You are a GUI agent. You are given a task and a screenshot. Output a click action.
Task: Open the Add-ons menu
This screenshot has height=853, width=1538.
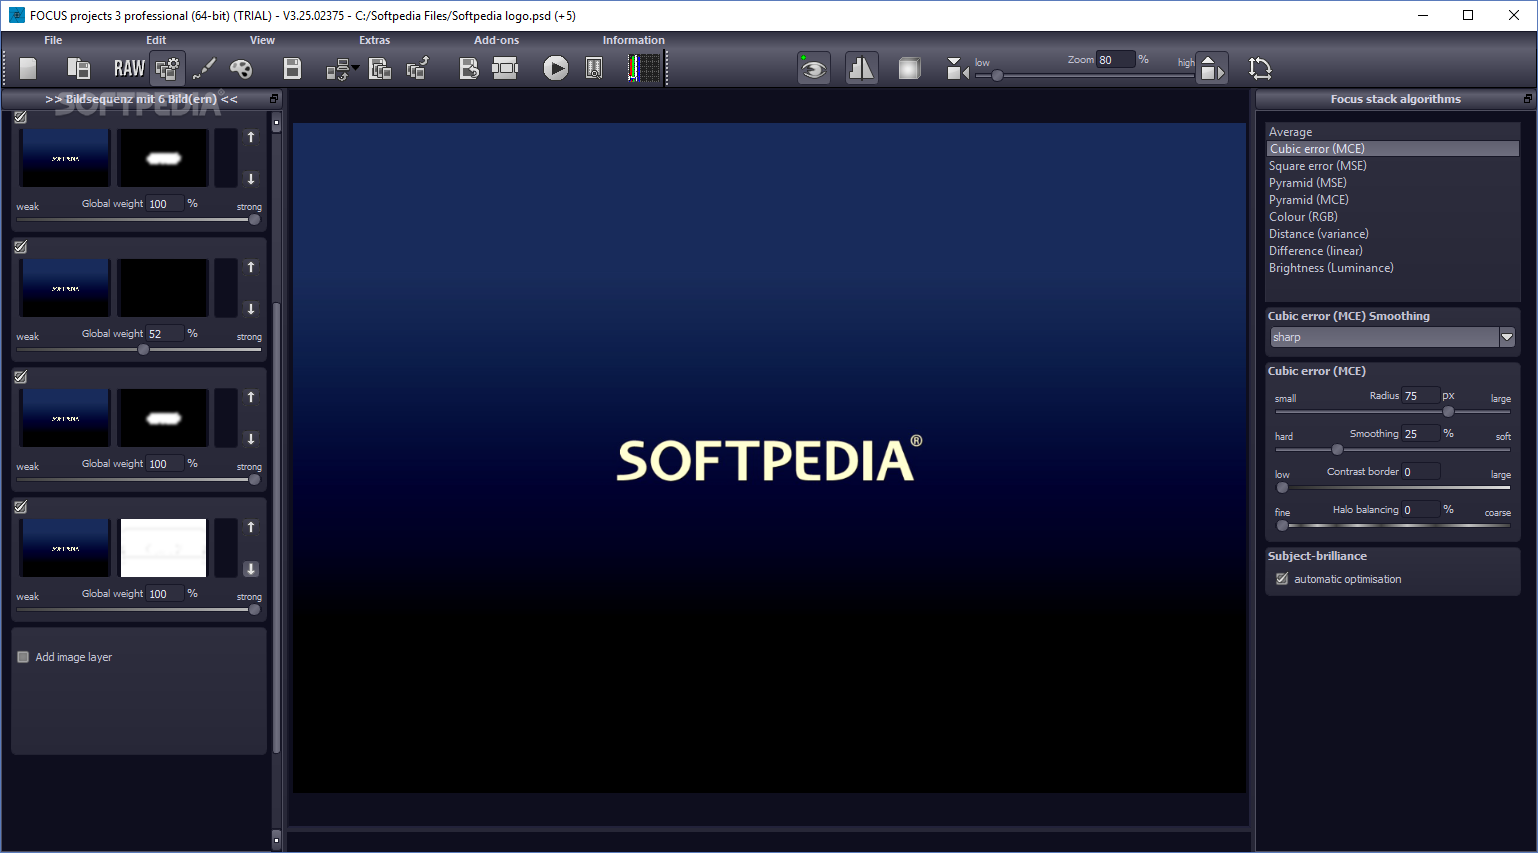(496, 40)
